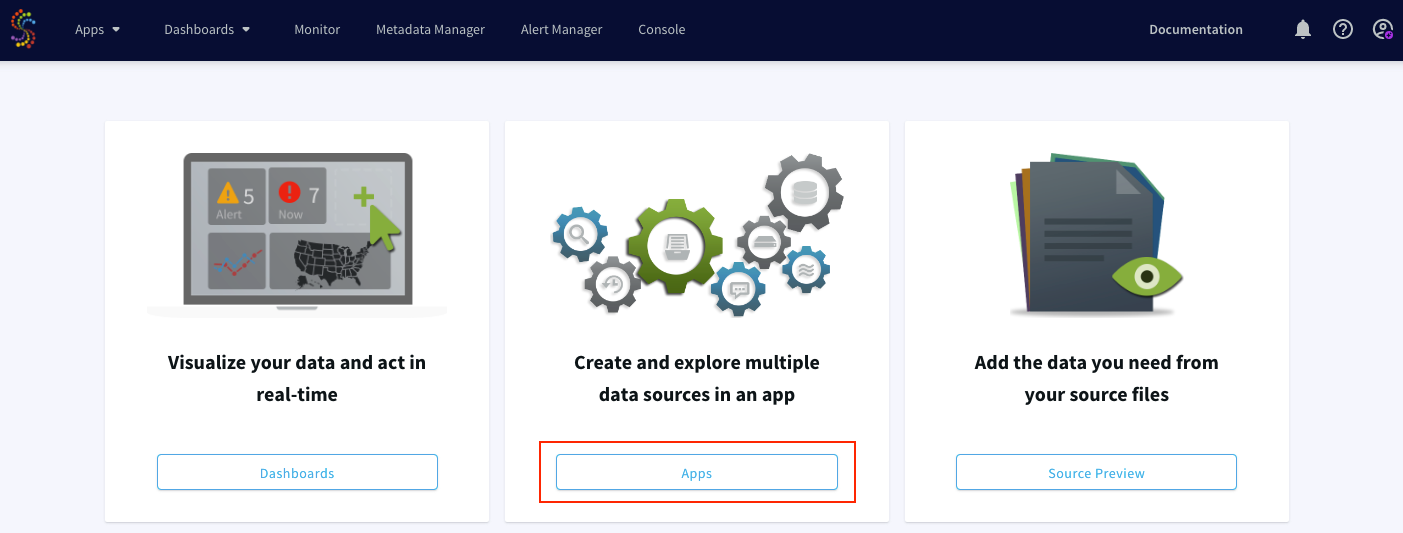1403x533 pixels.
Task: Go to Monitor page
Action: pyautogui.click(x=317, y=29)
